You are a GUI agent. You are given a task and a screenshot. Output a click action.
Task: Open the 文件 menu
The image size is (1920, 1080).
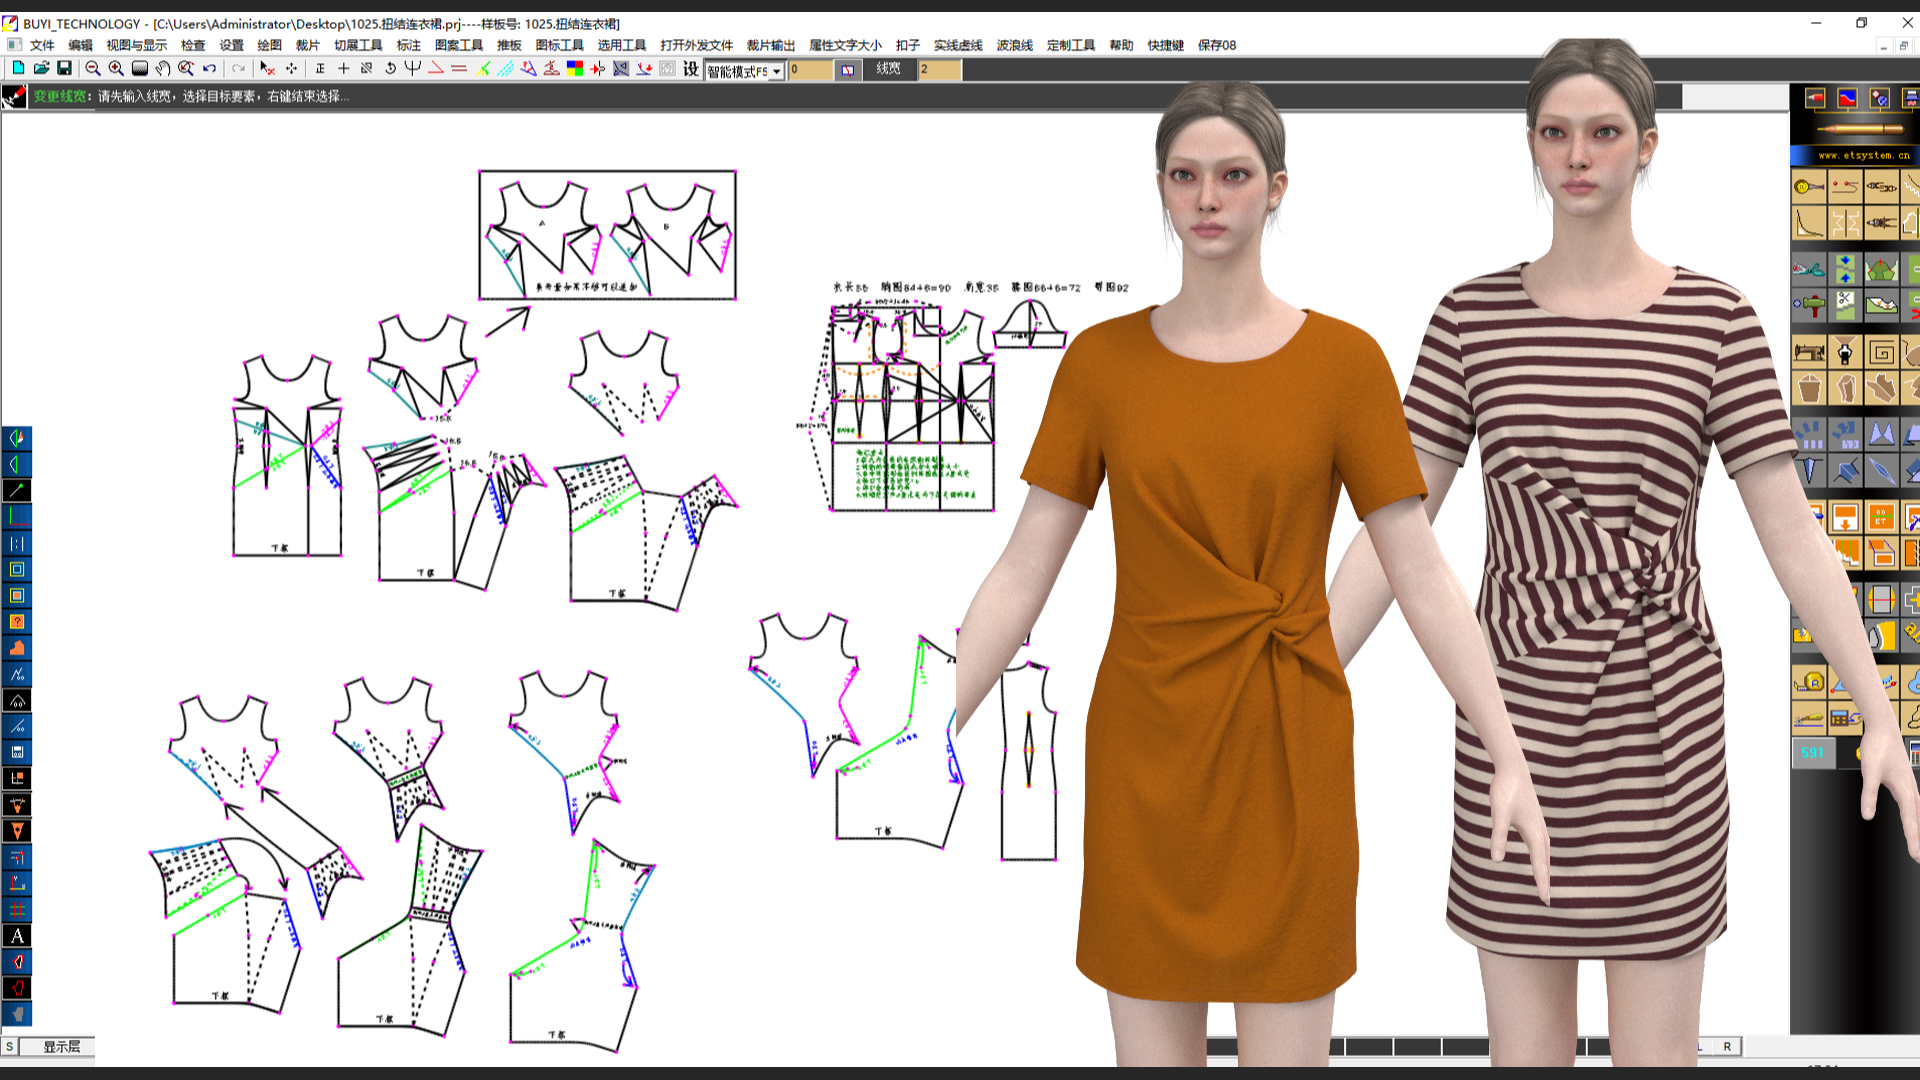point(42,45)
